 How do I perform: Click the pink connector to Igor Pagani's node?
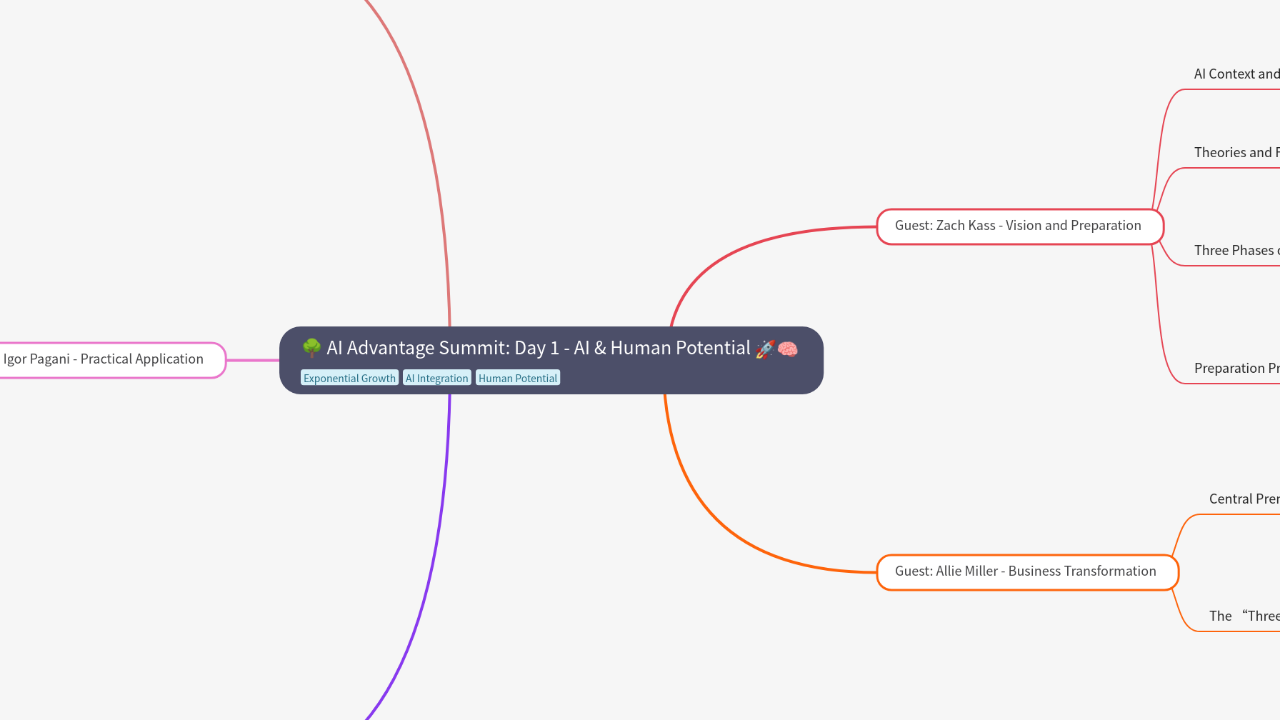click(x=253, y=359)
